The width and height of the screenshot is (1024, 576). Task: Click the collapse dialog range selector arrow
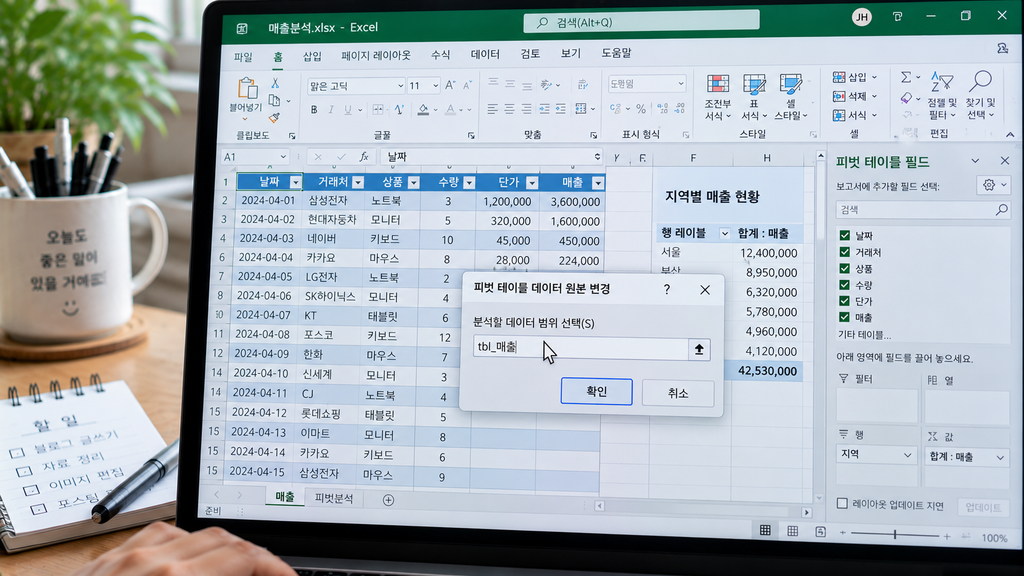coord(699,349)
